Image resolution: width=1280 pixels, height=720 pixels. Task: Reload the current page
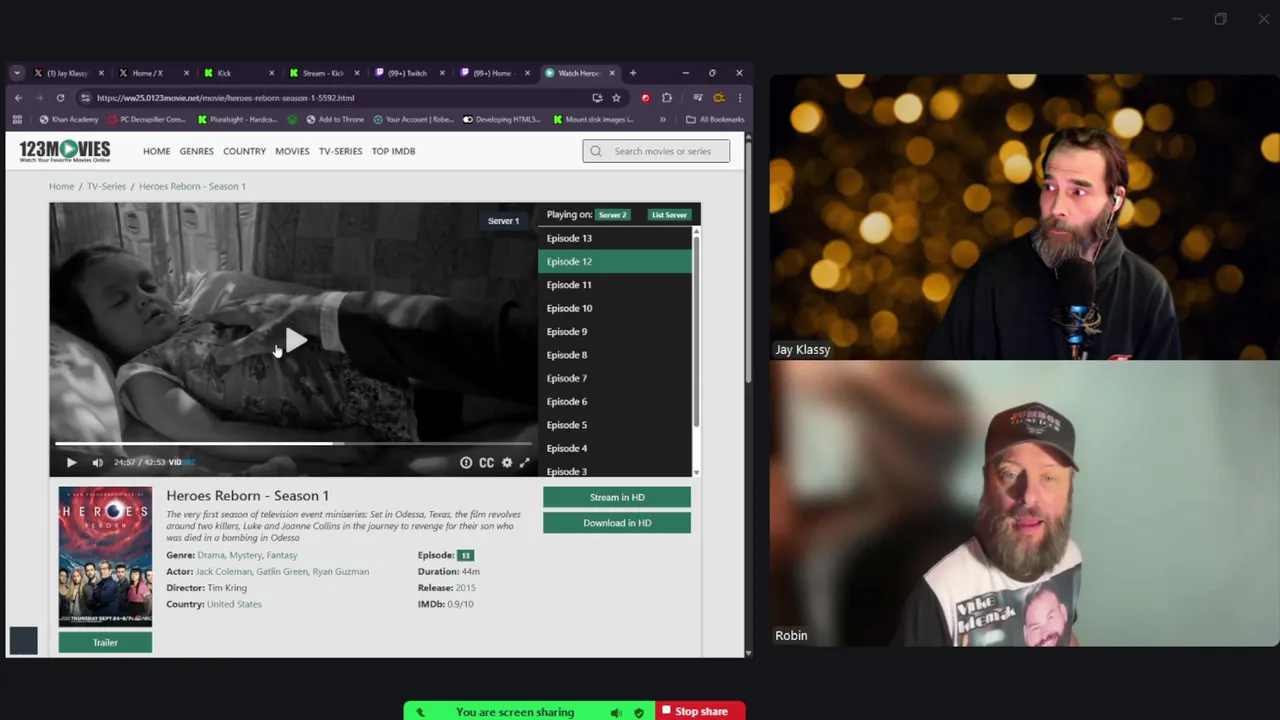tap(60, 98)
